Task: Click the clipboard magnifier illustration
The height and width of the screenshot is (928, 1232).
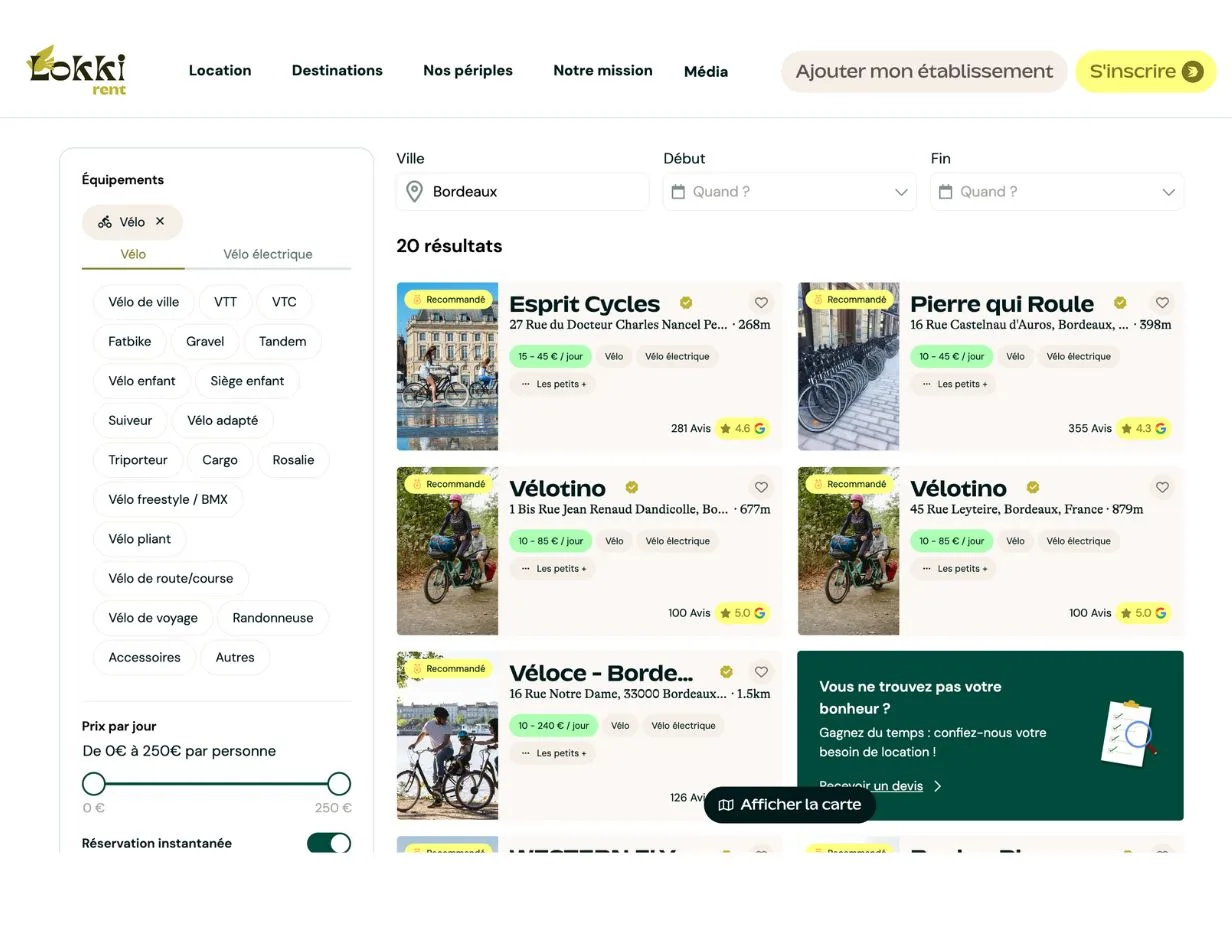Action: click(1128, 734)
